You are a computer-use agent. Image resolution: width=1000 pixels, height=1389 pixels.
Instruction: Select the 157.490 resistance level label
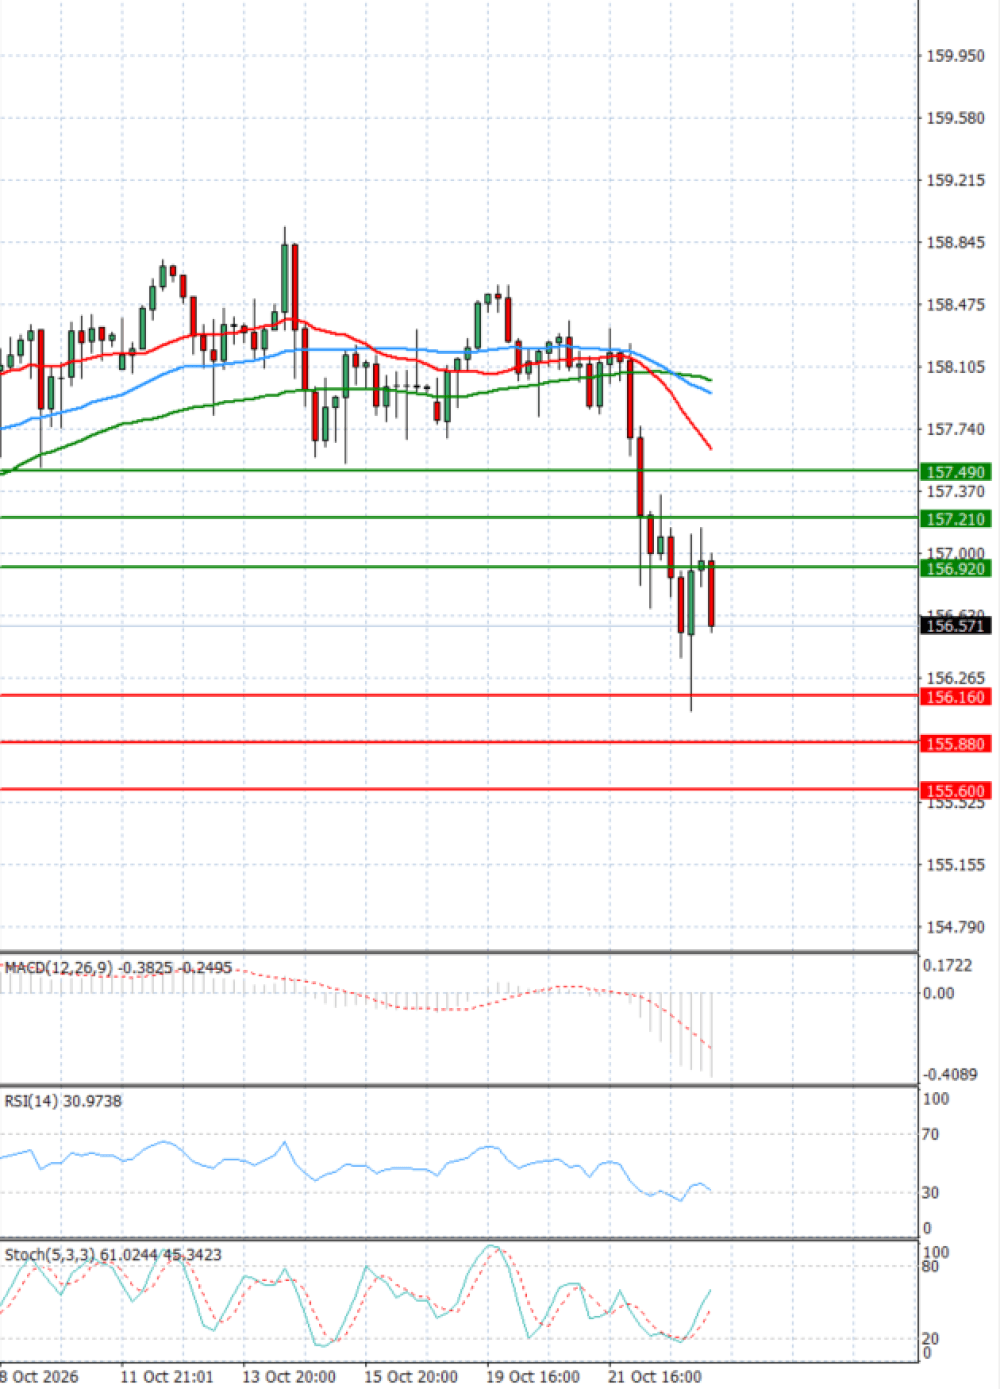pos(955,472)
